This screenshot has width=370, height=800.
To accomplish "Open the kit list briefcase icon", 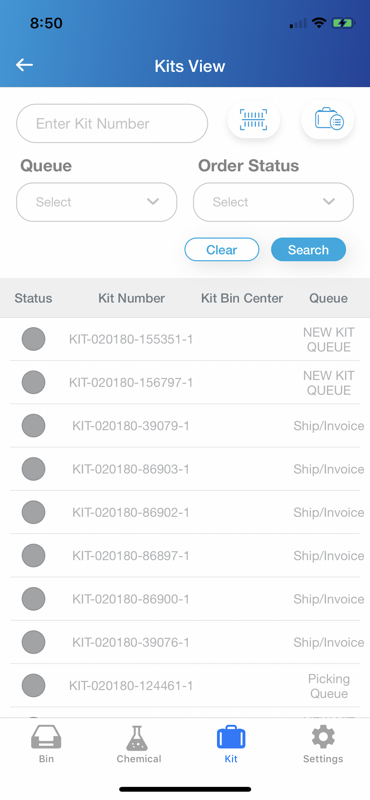I will click(x=328, y=119).
